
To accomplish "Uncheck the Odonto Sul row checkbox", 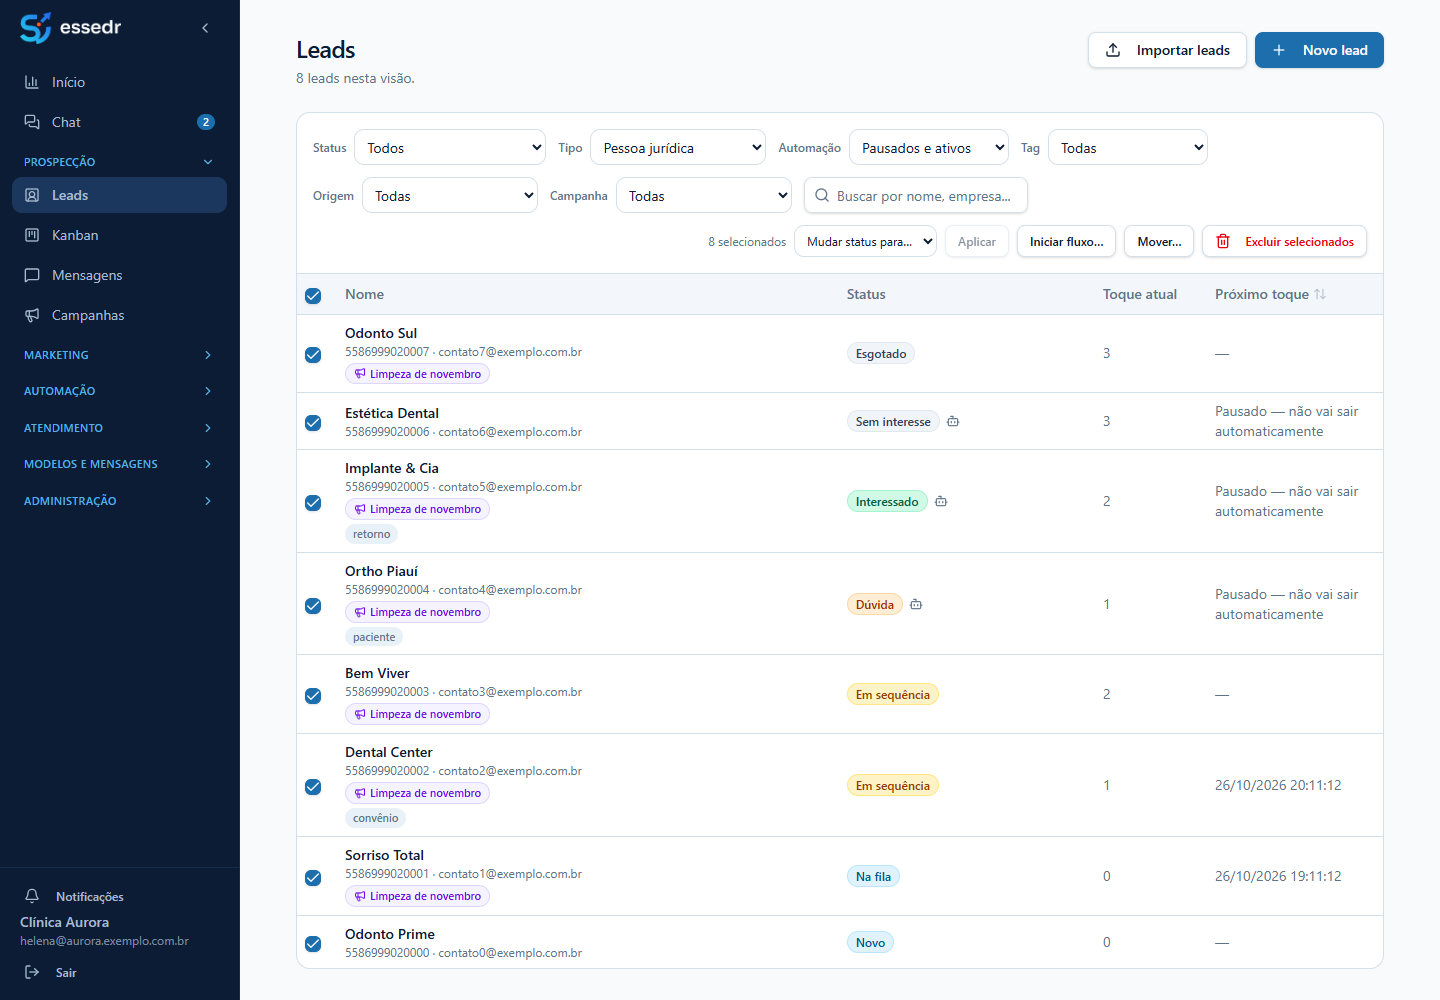I will click(x=313, y=354).
